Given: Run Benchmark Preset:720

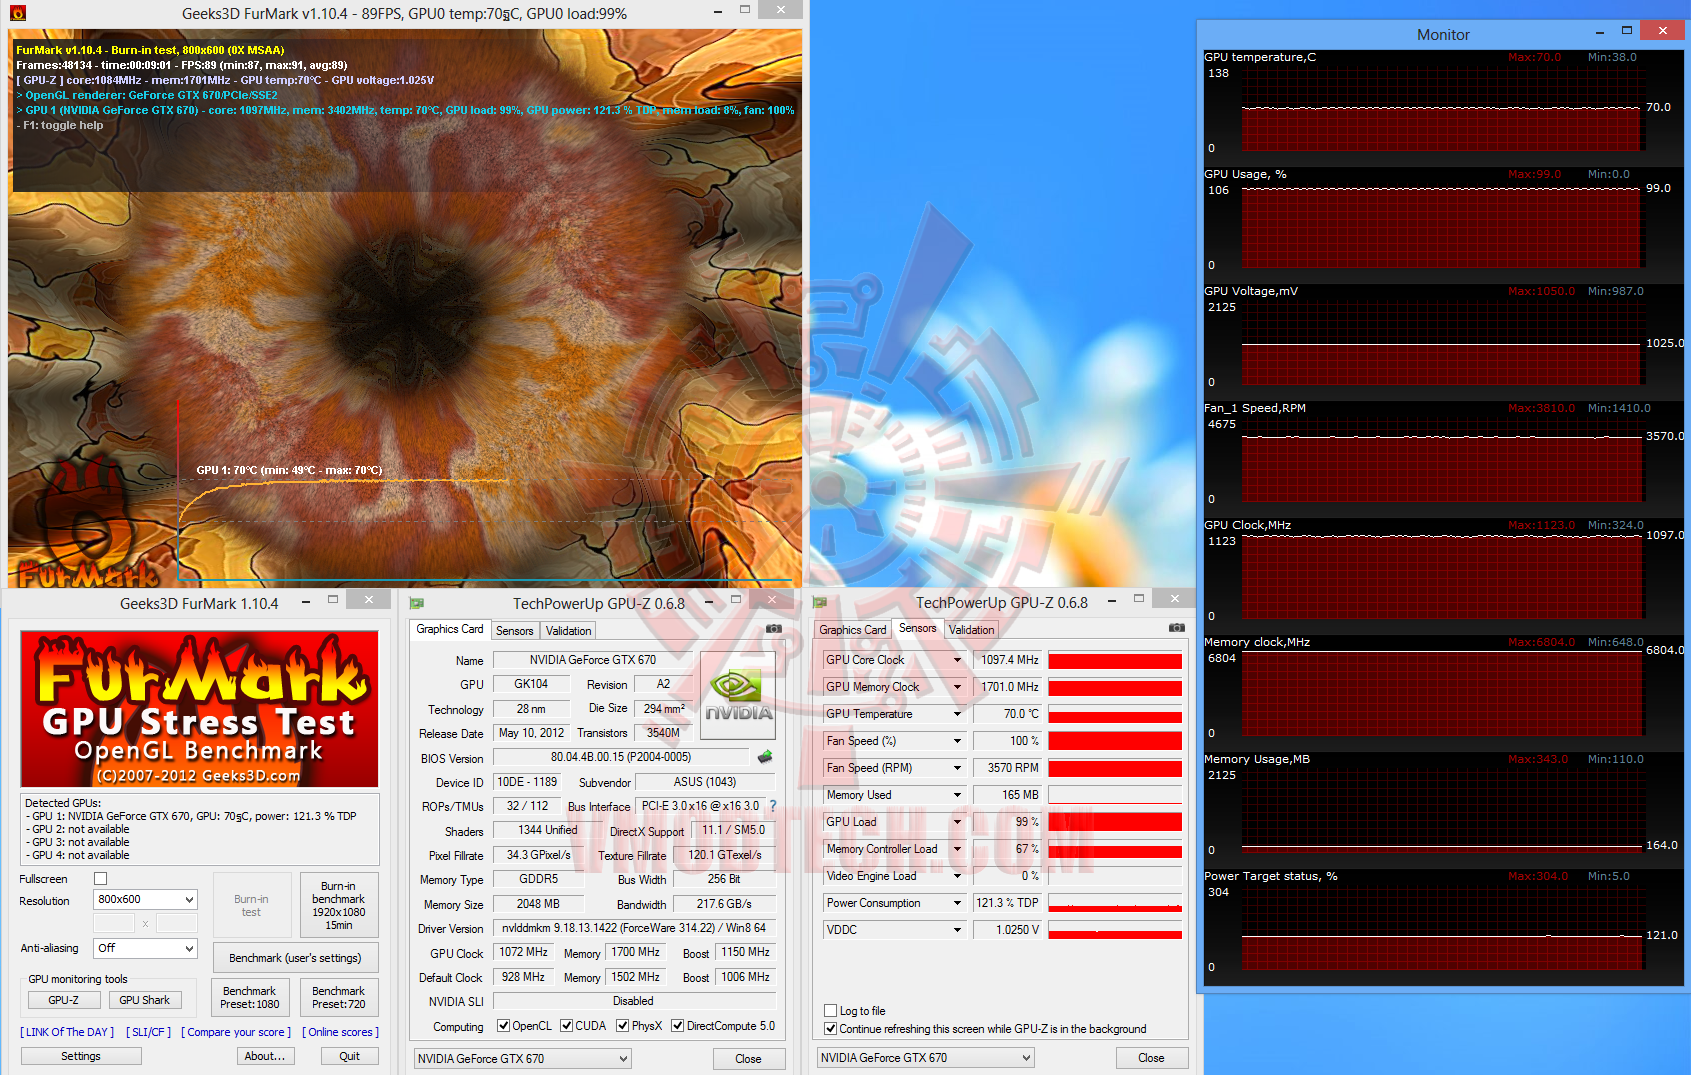Looking at the screenshot, I should [x=339, y=997].
